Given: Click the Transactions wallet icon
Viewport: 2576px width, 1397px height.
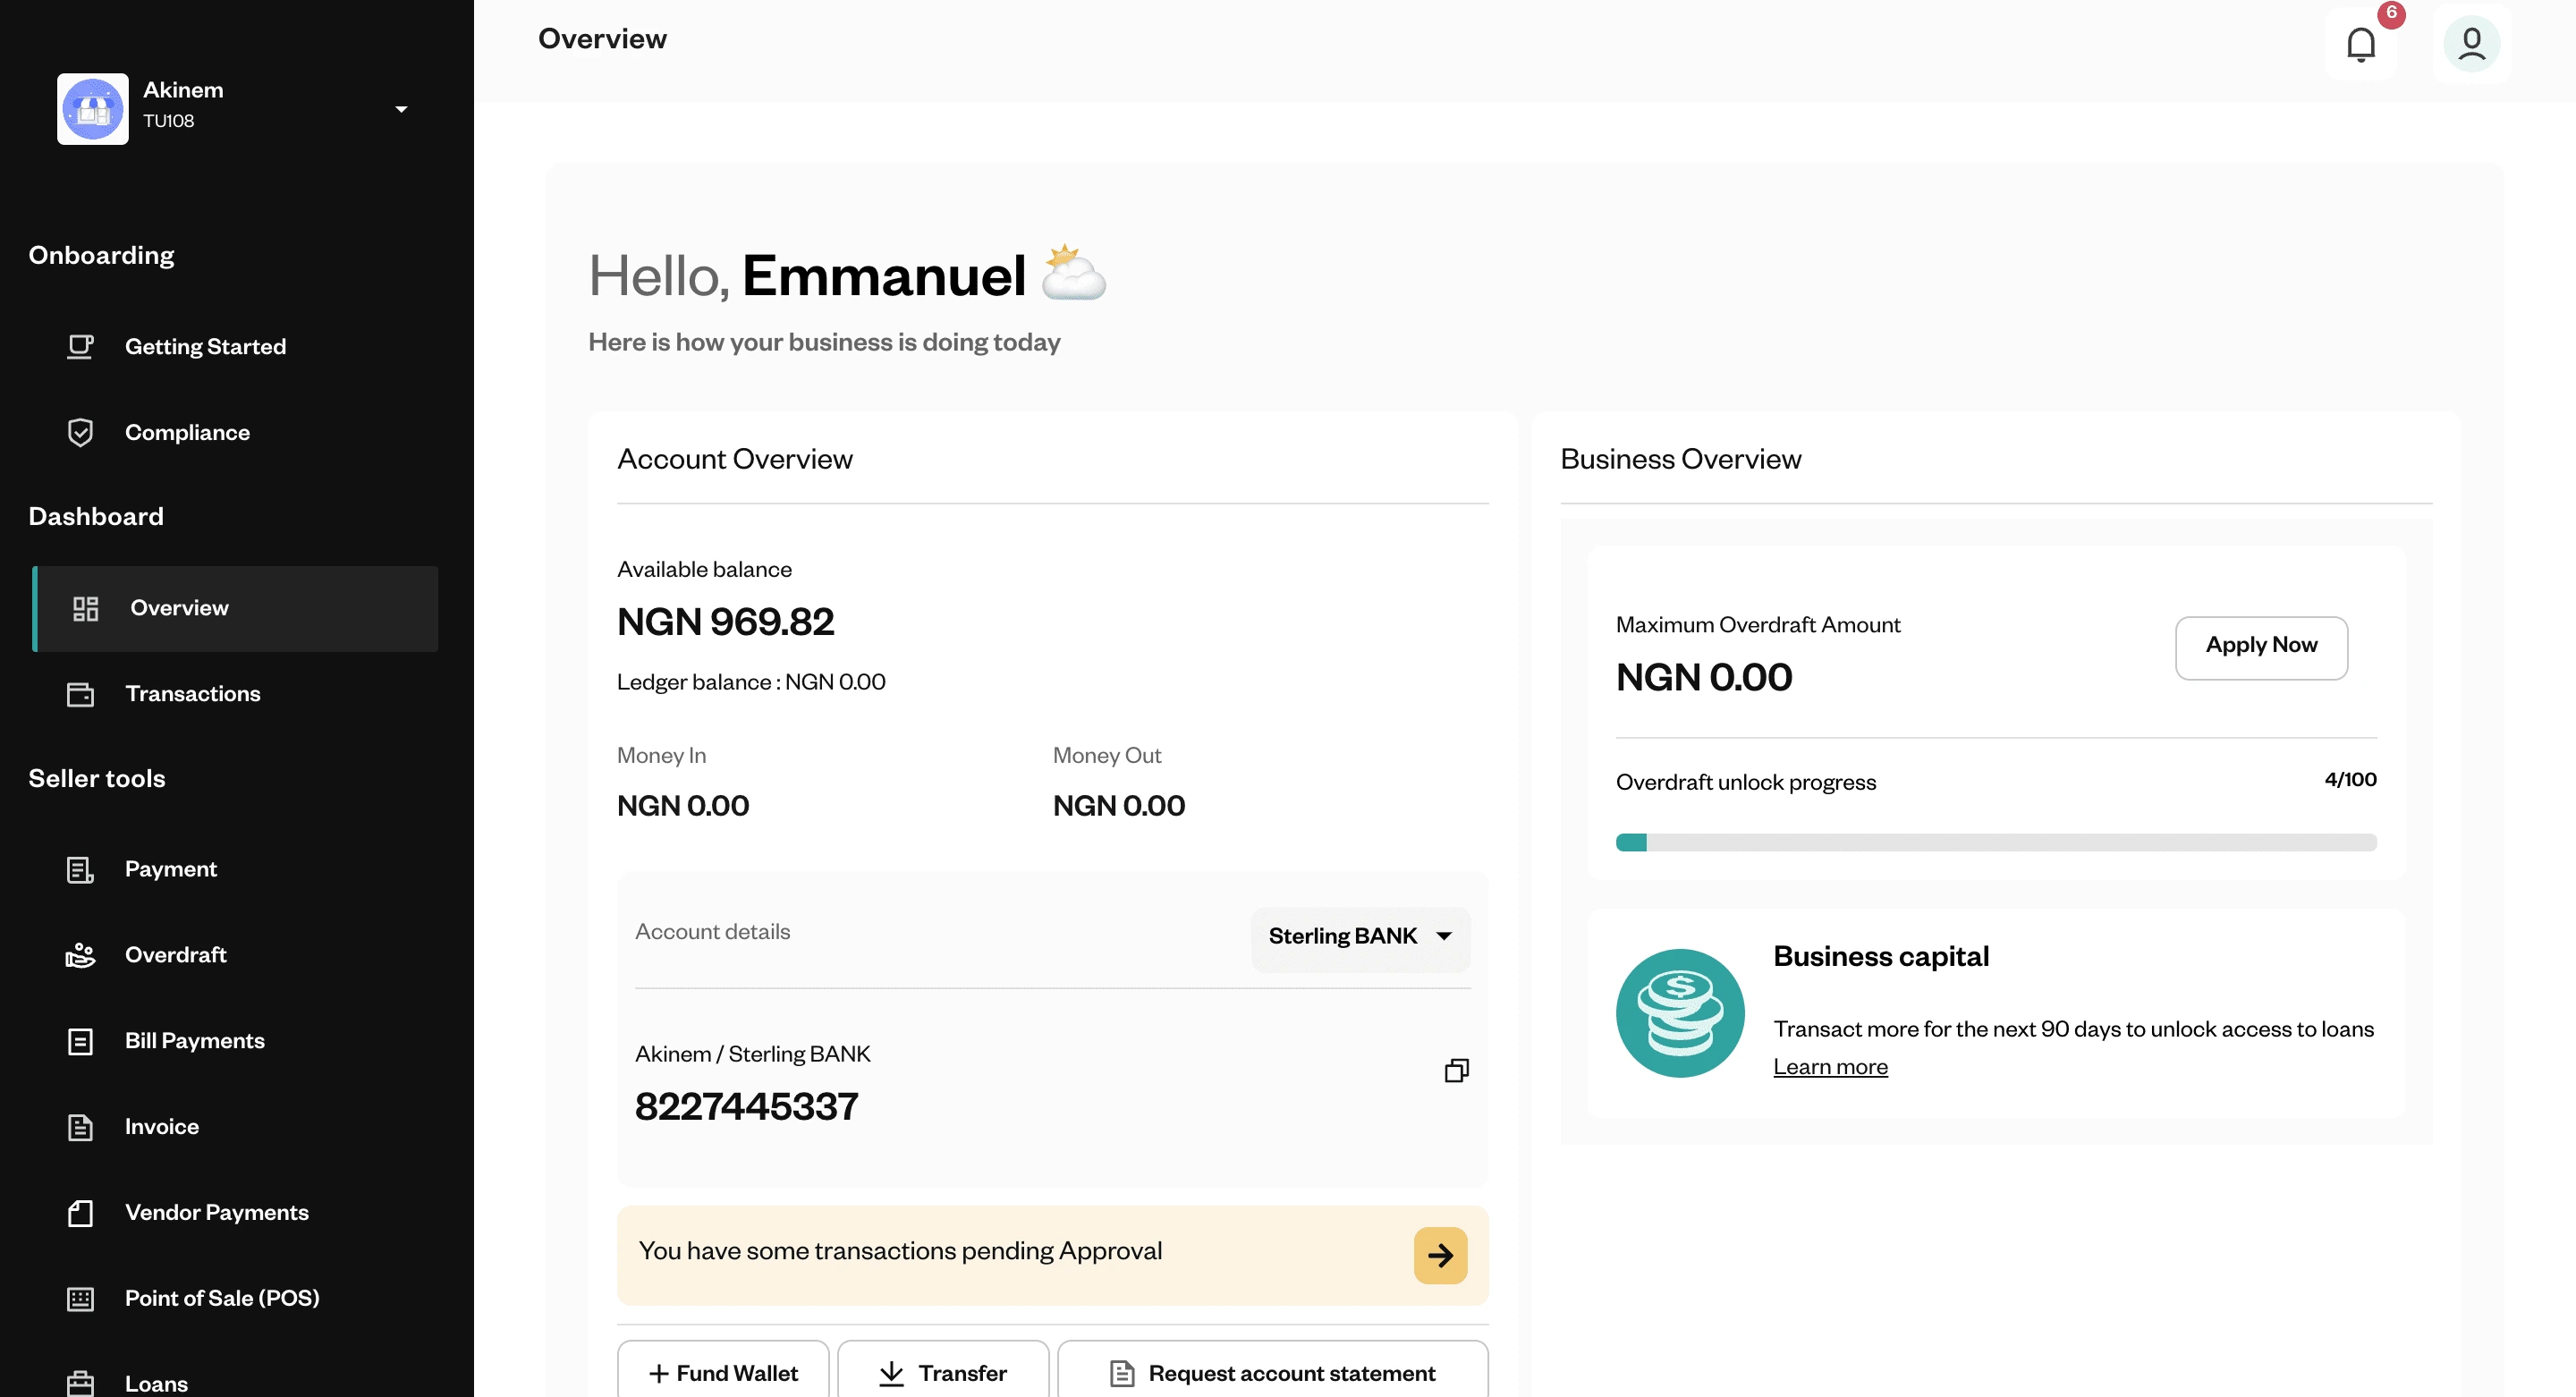Looking at the screenshot, I should click(x=80, y=695).
